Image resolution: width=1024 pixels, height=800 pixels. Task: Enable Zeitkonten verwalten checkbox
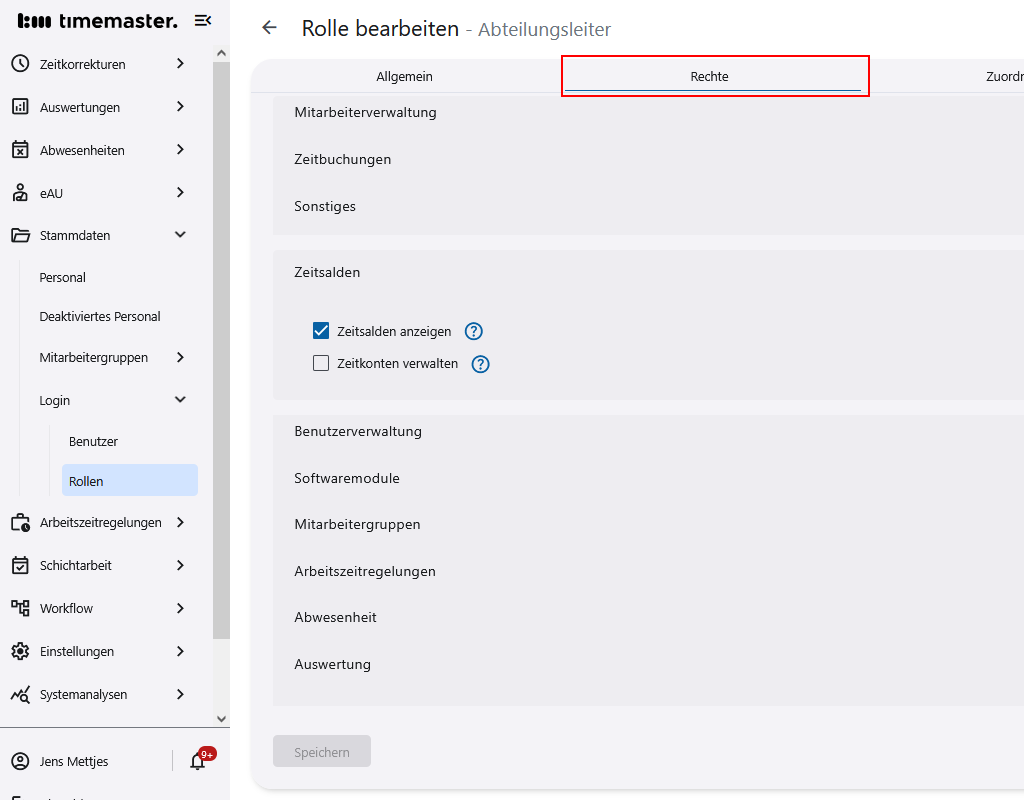[x=321, y=364]
